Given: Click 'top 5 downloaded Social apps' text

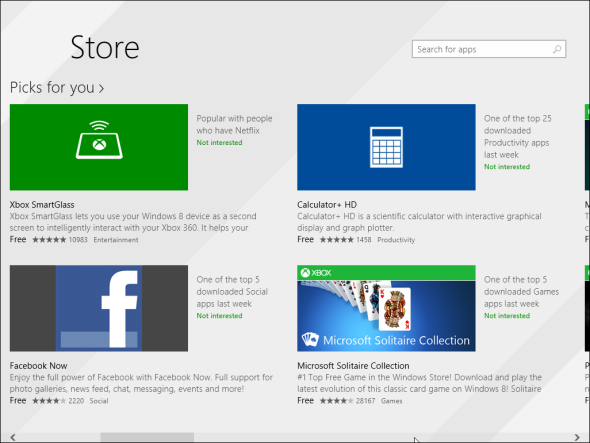Looking at the screenshot, I should pyautogui.click(x=232, y=292).
